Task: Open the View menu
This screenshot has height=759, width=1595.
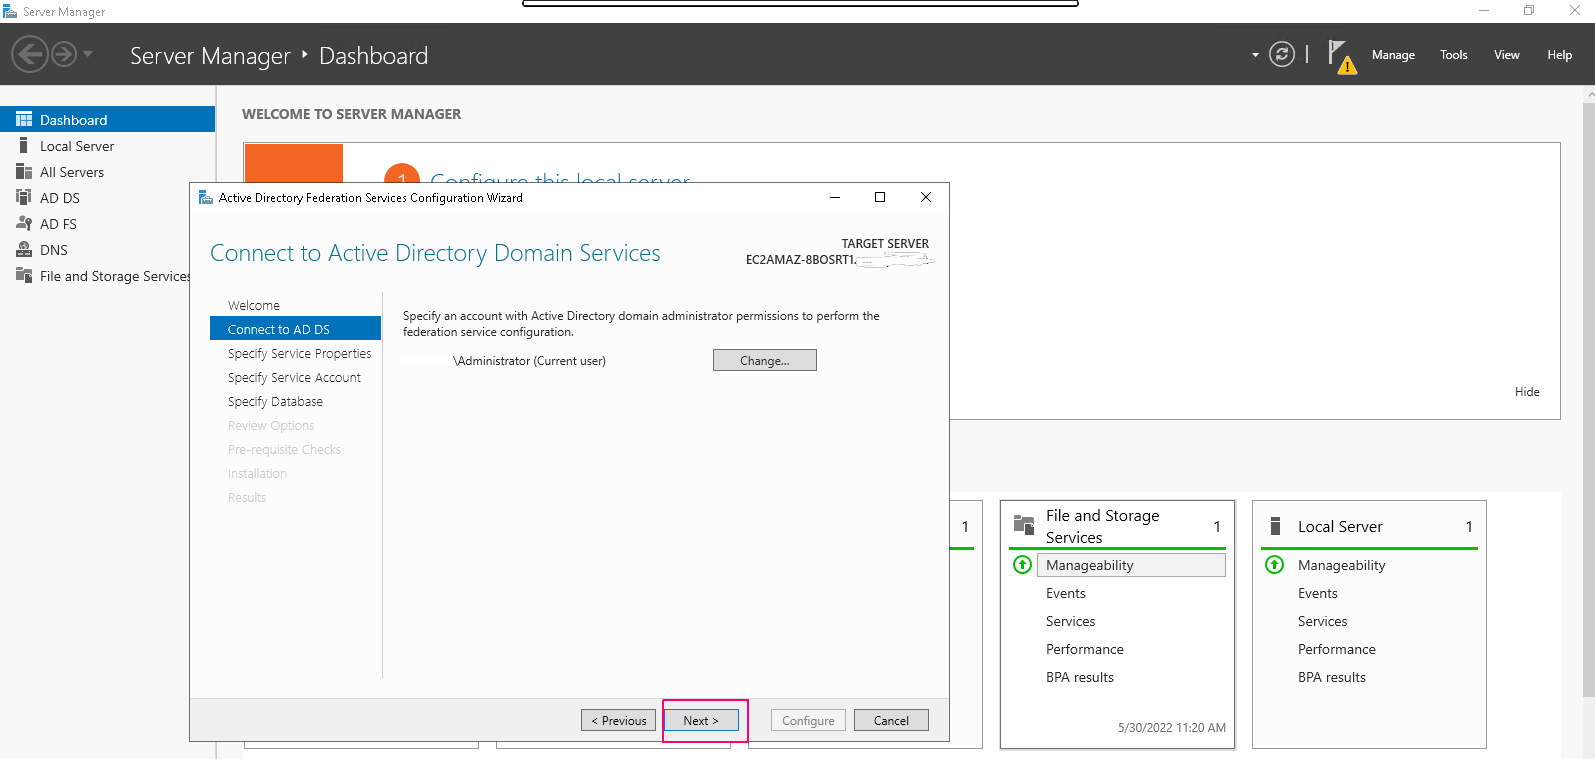Action: [1507, 55]
